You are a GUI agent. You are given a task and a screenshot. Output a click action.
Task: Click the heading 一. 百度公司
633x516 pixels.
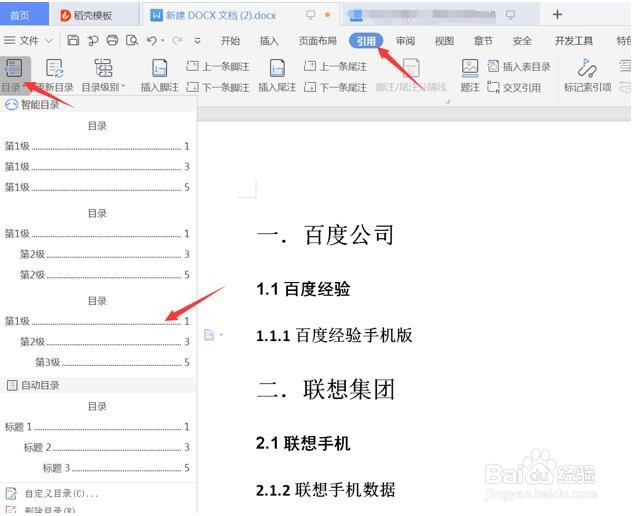coord(325,235)
